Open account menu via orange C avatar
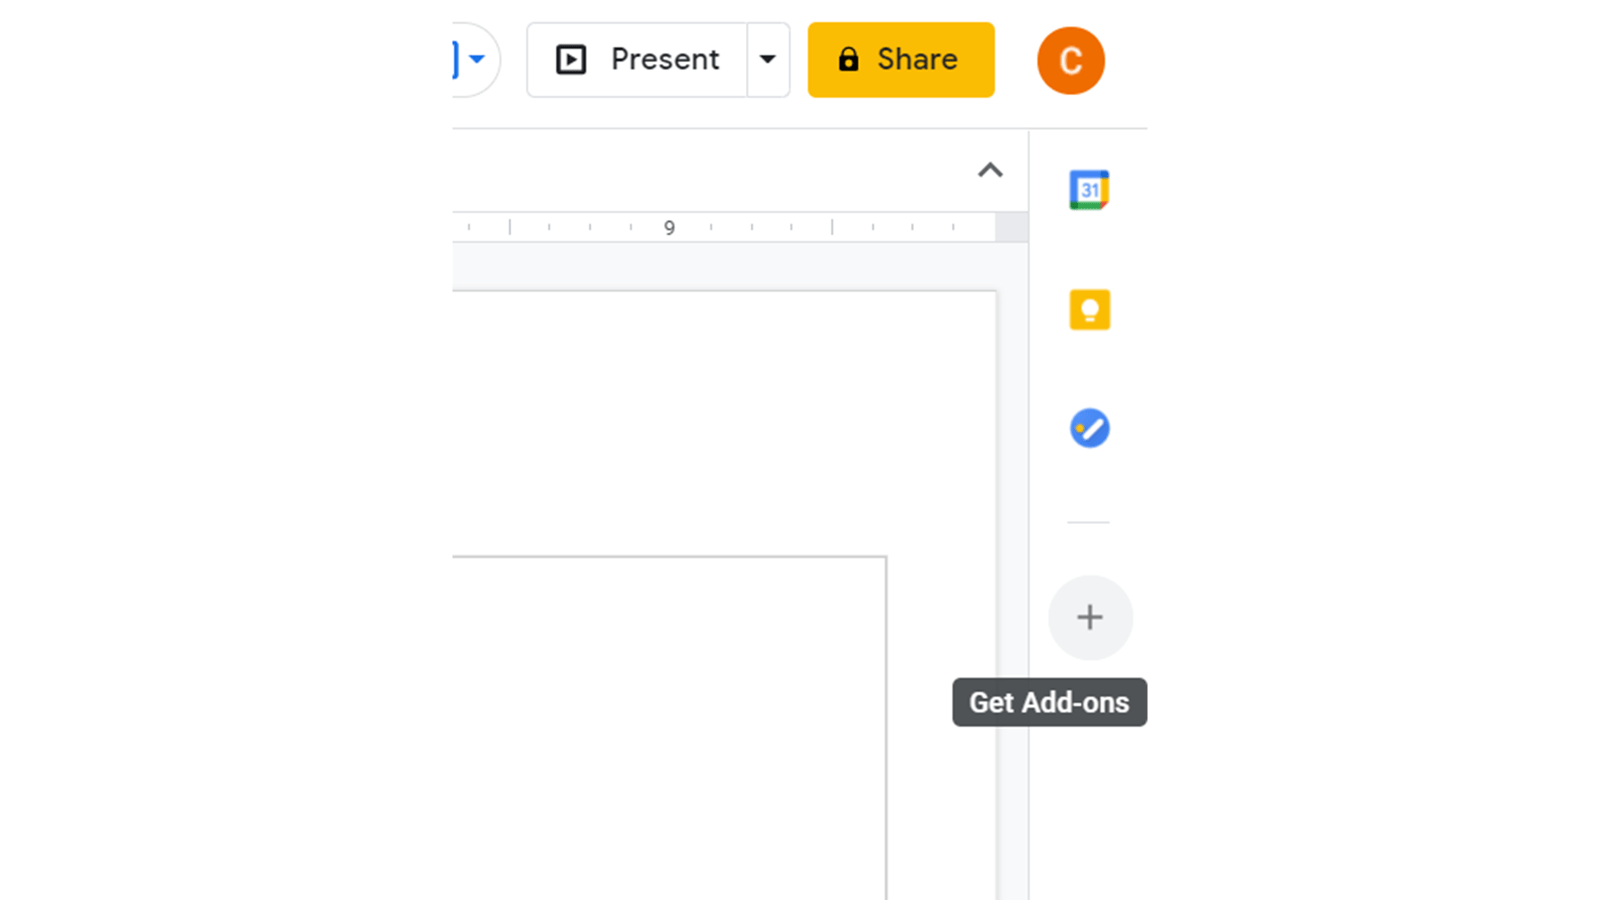 (1070, 61)
